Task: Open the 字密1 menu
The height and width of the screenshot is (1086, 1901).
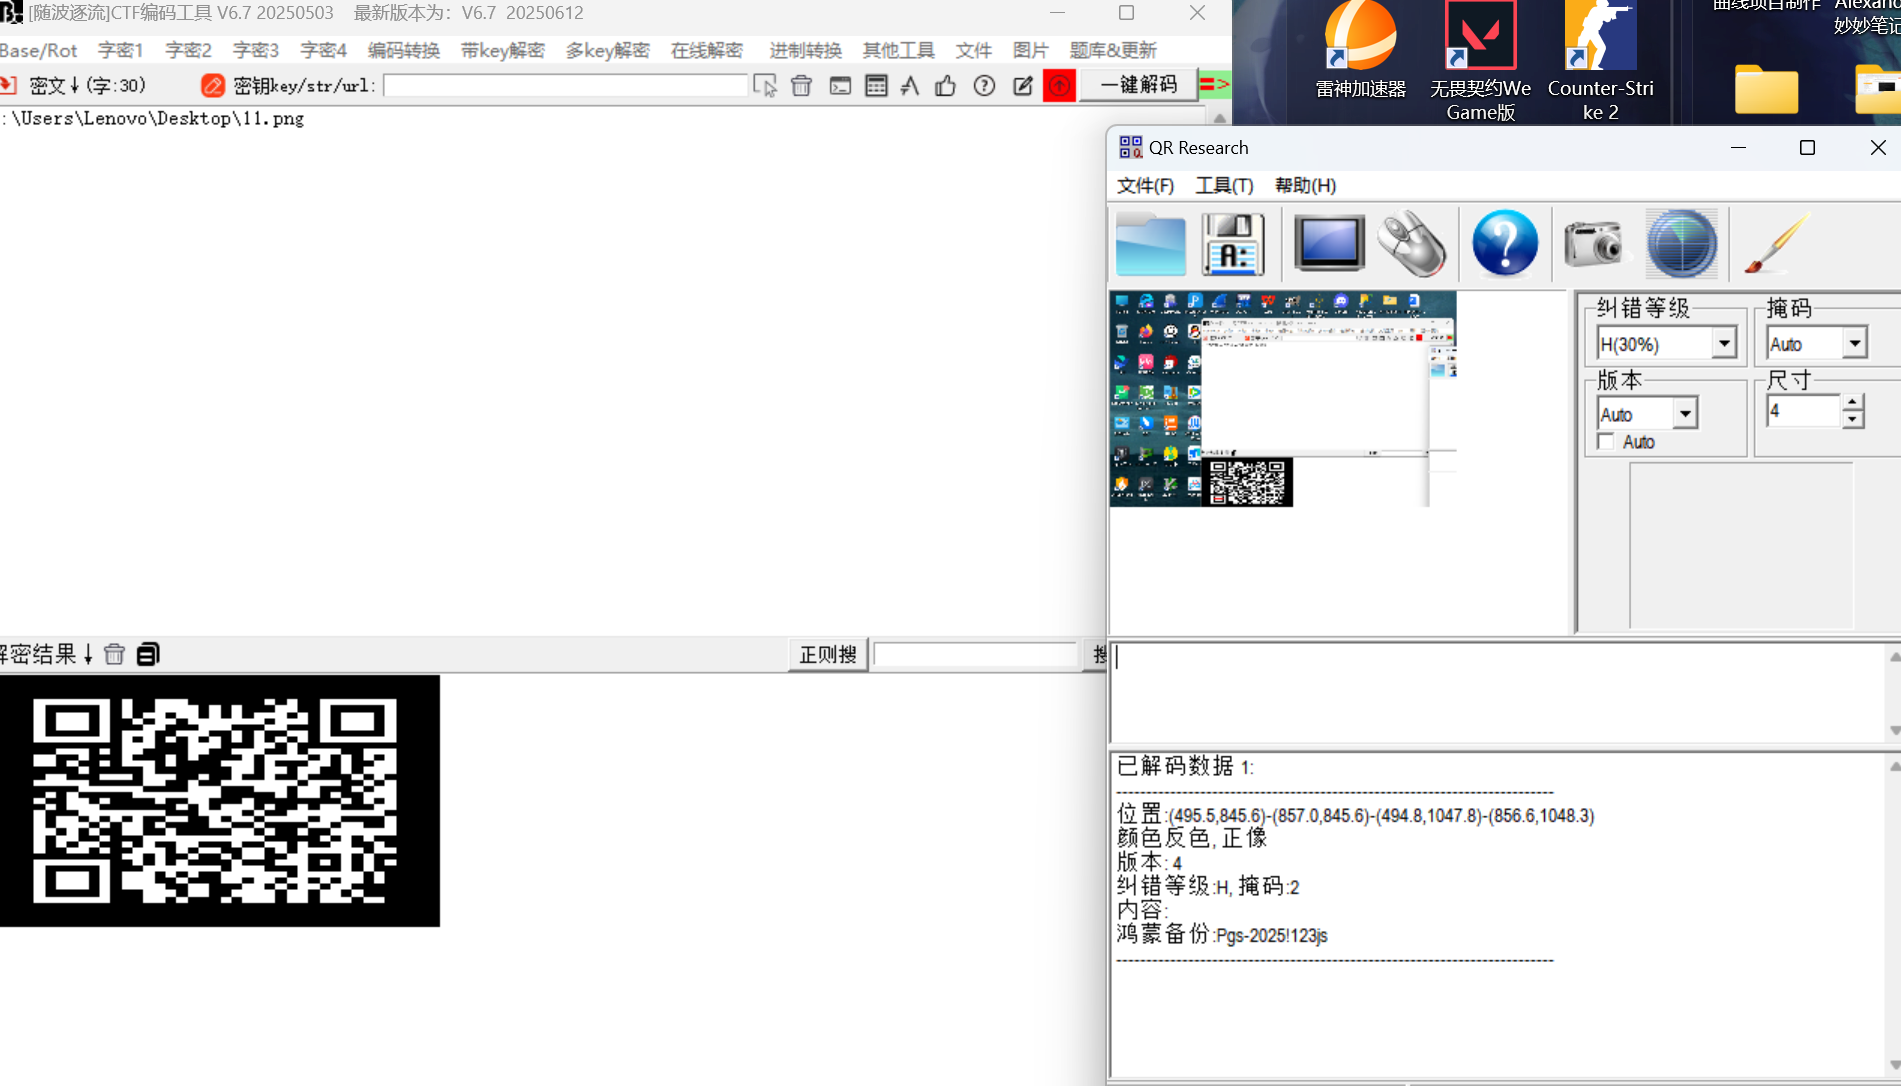Action: point(121,50)
